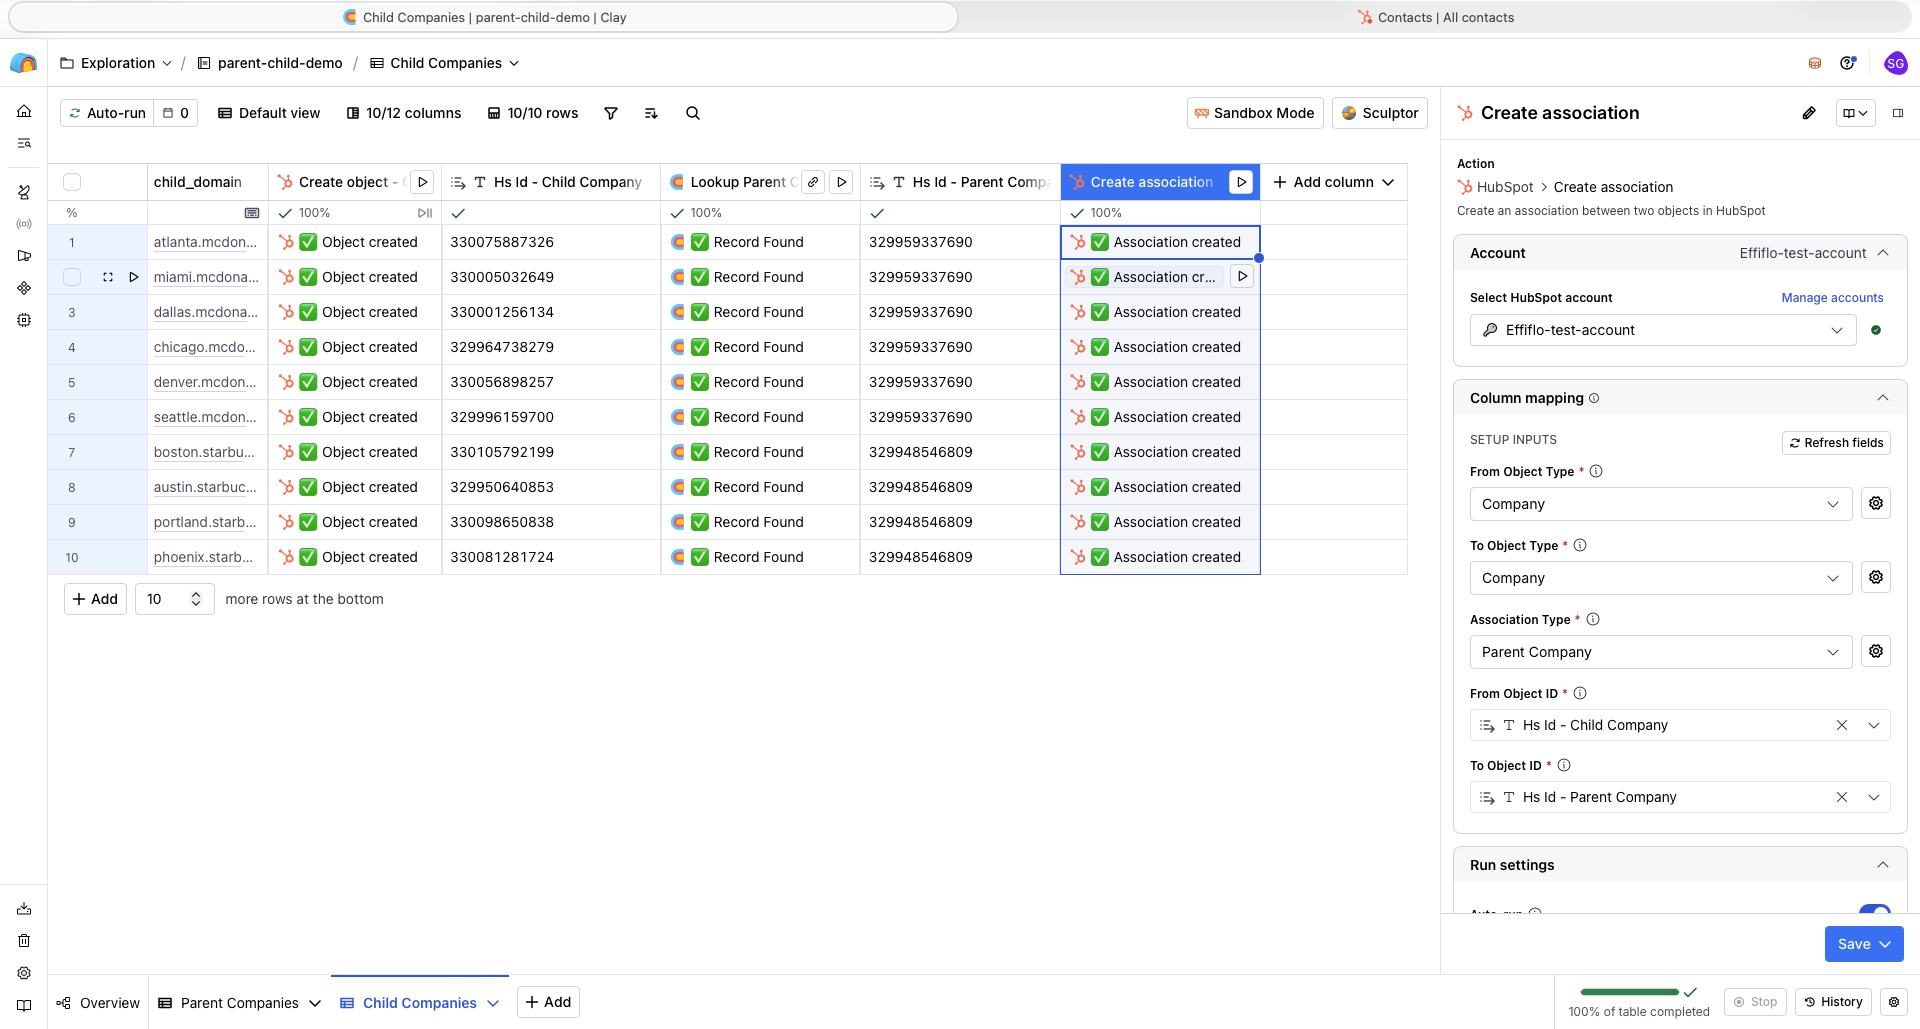Click Add rows button

[95, 599]
